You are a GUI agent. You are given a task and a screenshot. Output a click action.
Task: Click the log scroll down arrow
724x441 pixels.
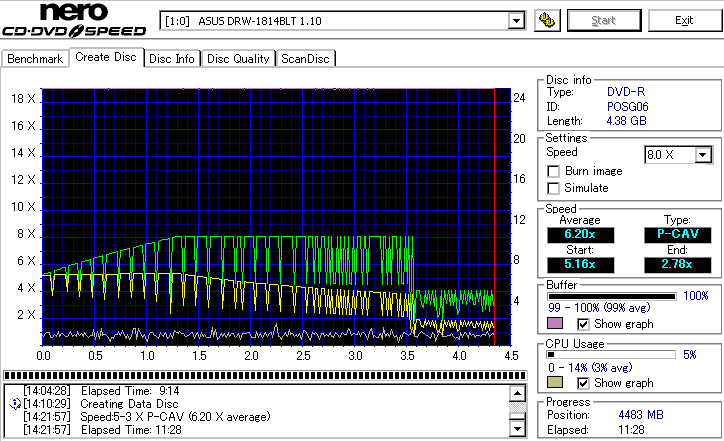click(518, 429)
